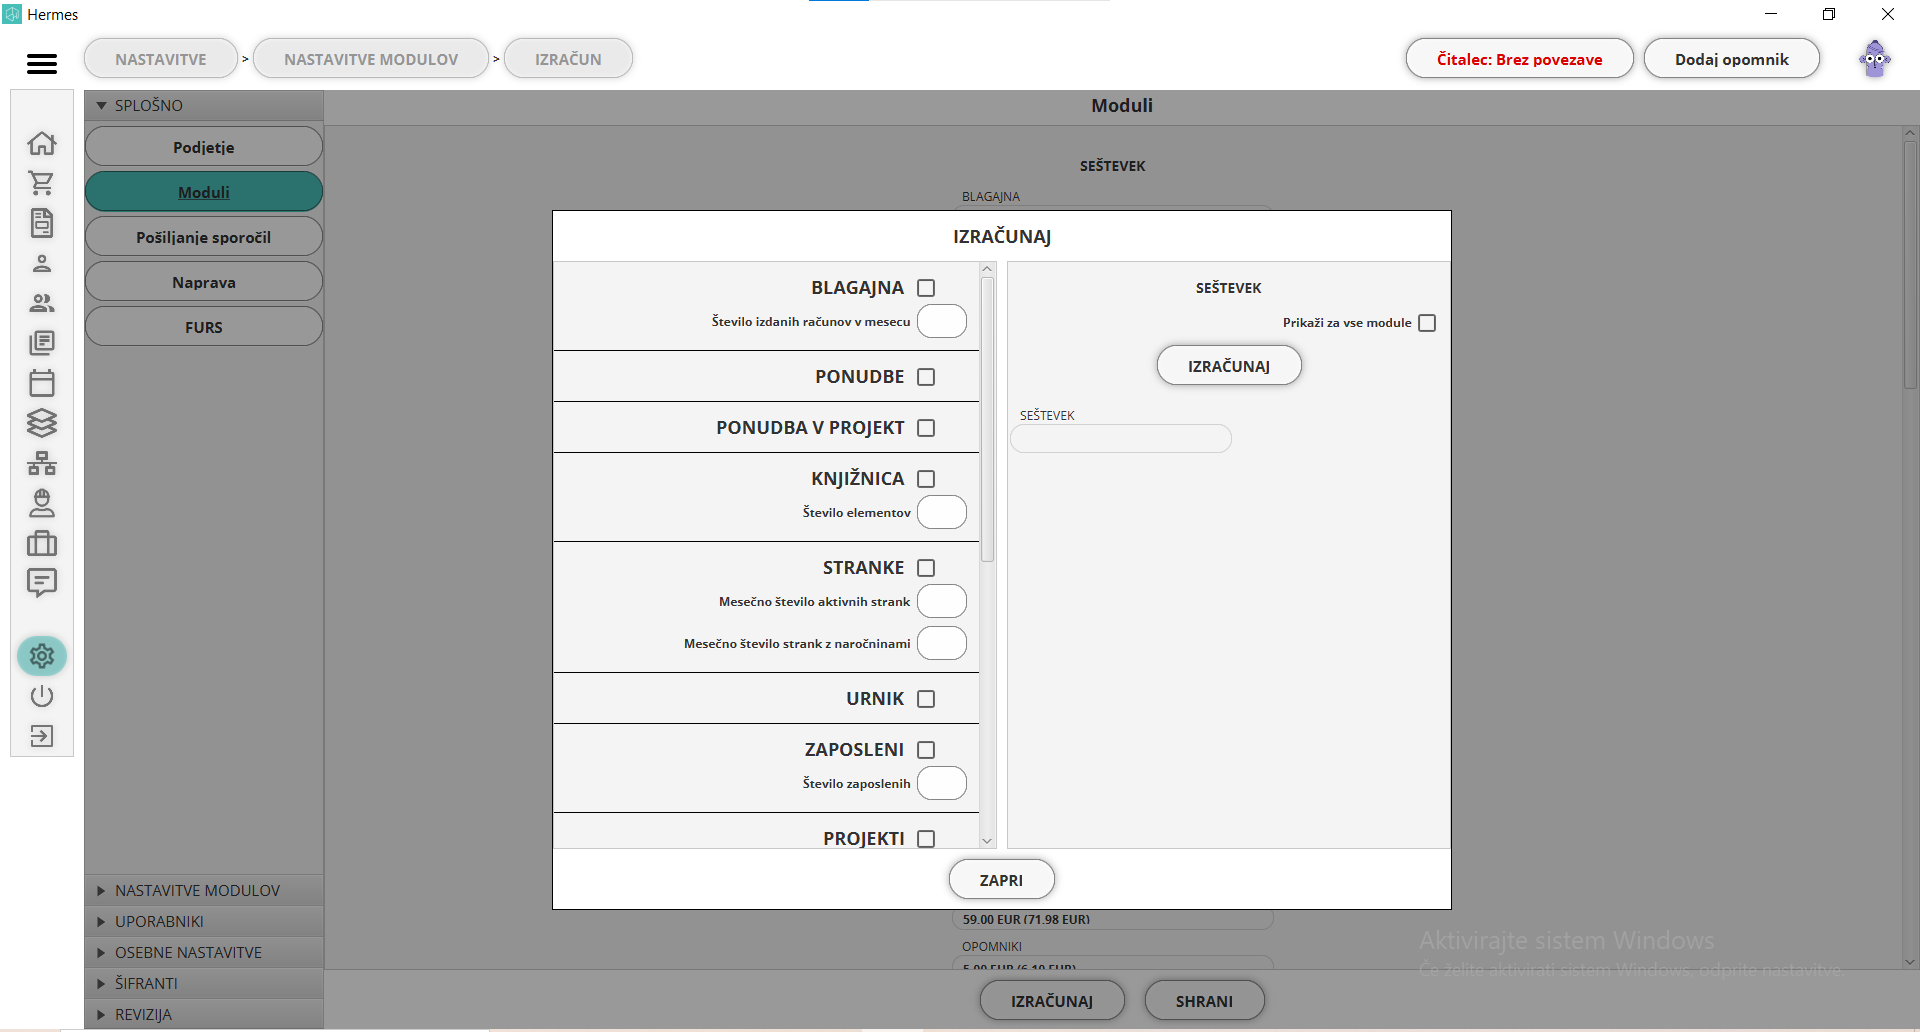Open the FURS settings tab
This screenshot has width=1920, height=1032.
pyautogui.click(x=204, y=327)
